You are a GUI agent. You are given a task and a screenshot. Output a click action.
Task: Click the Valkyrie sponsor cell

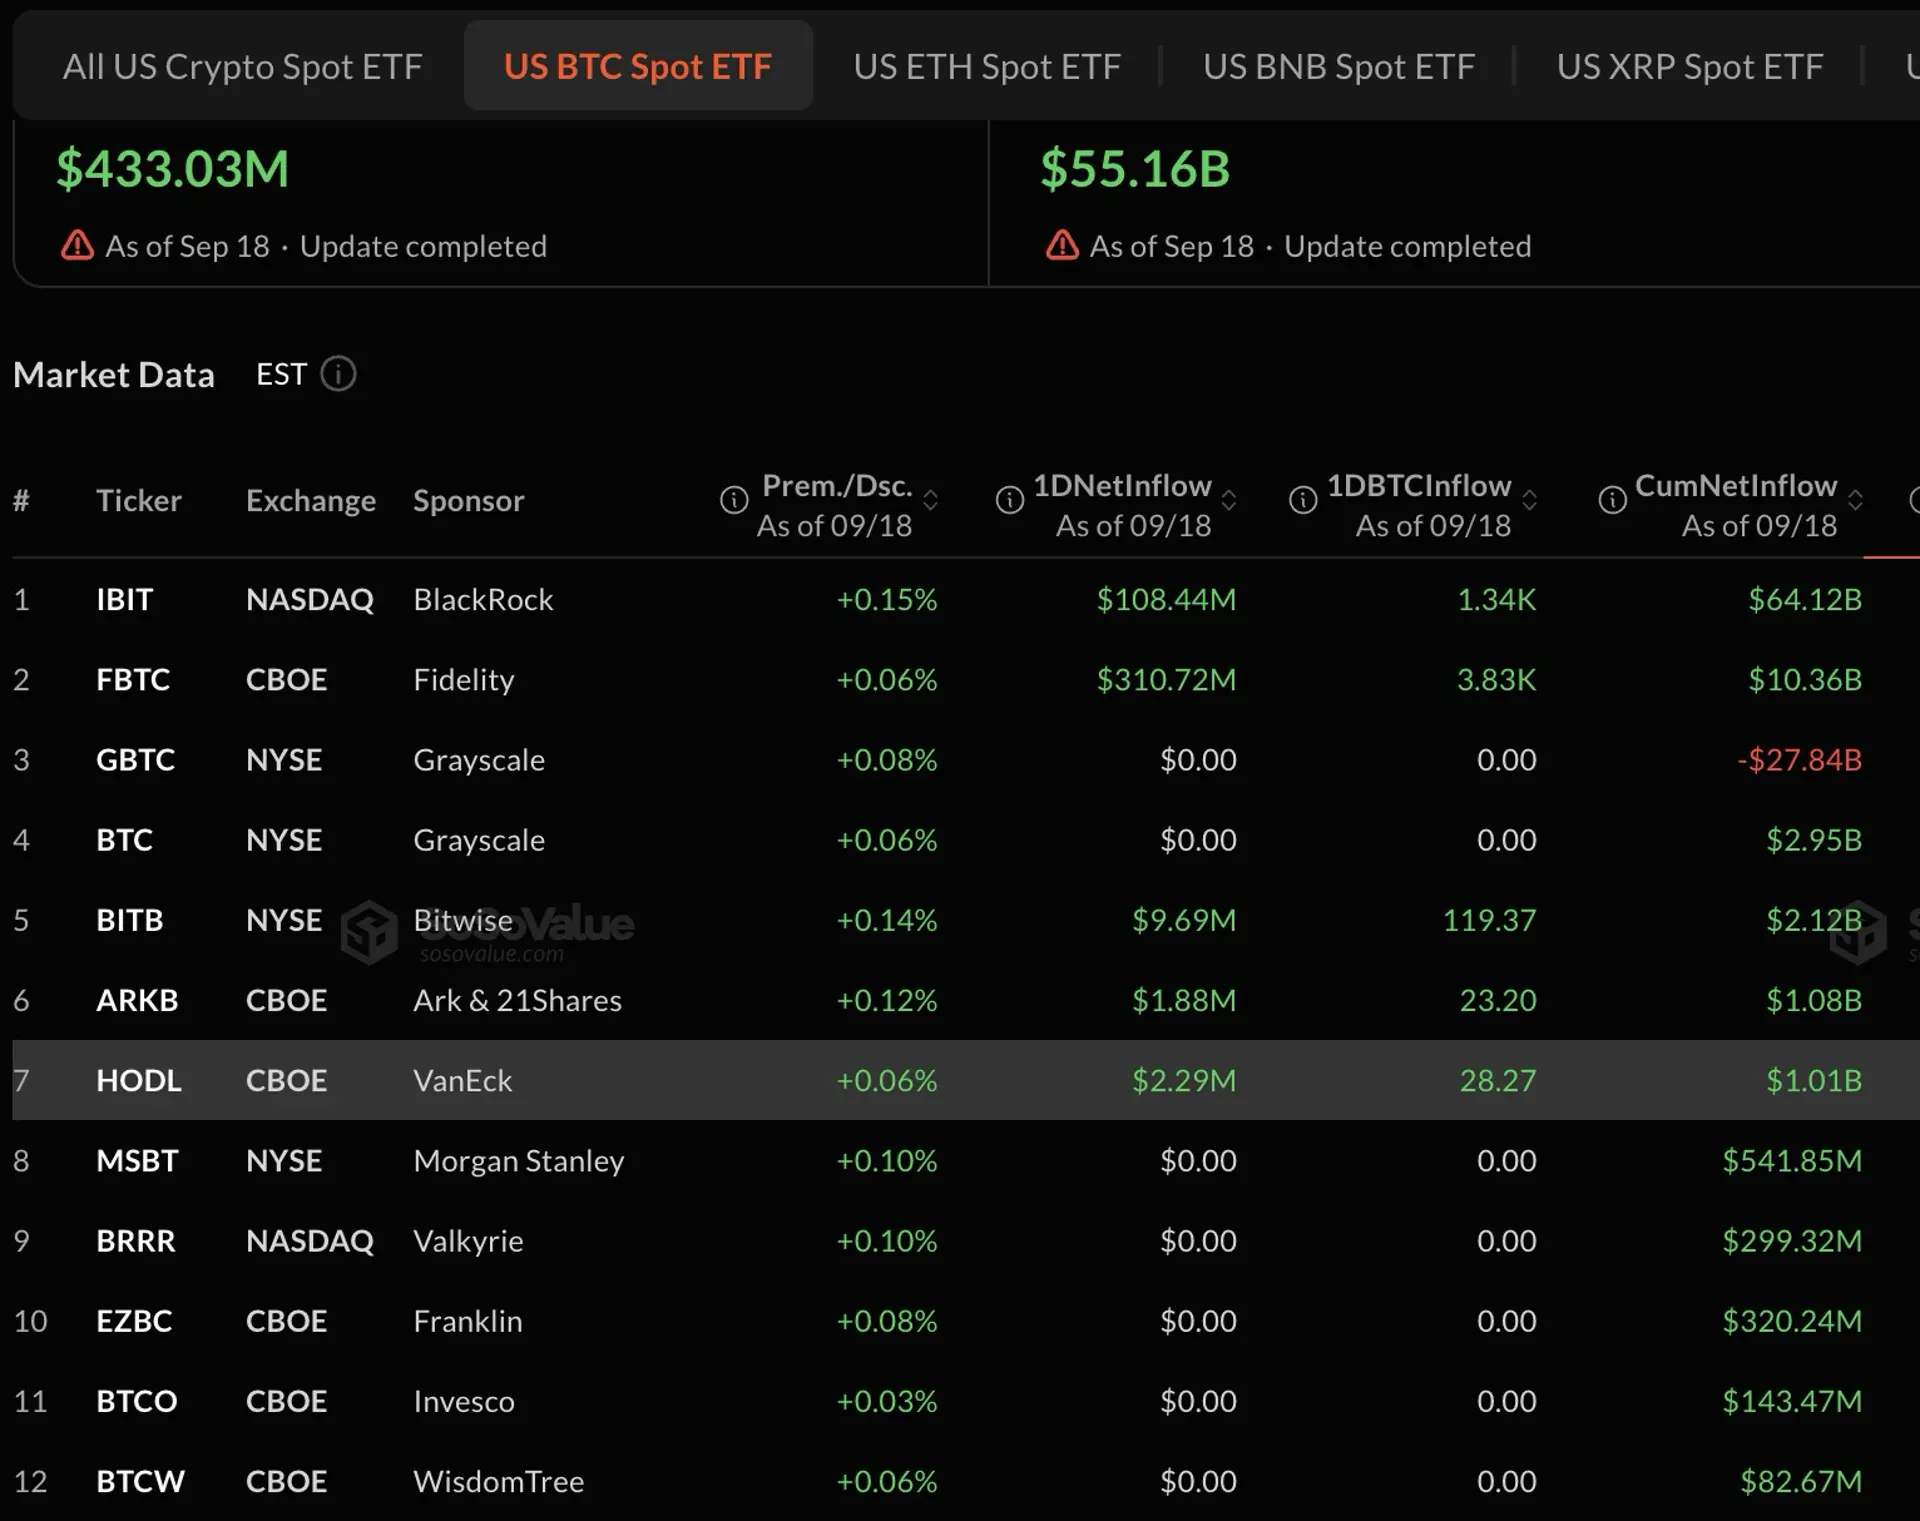(x=468, y=1240)
